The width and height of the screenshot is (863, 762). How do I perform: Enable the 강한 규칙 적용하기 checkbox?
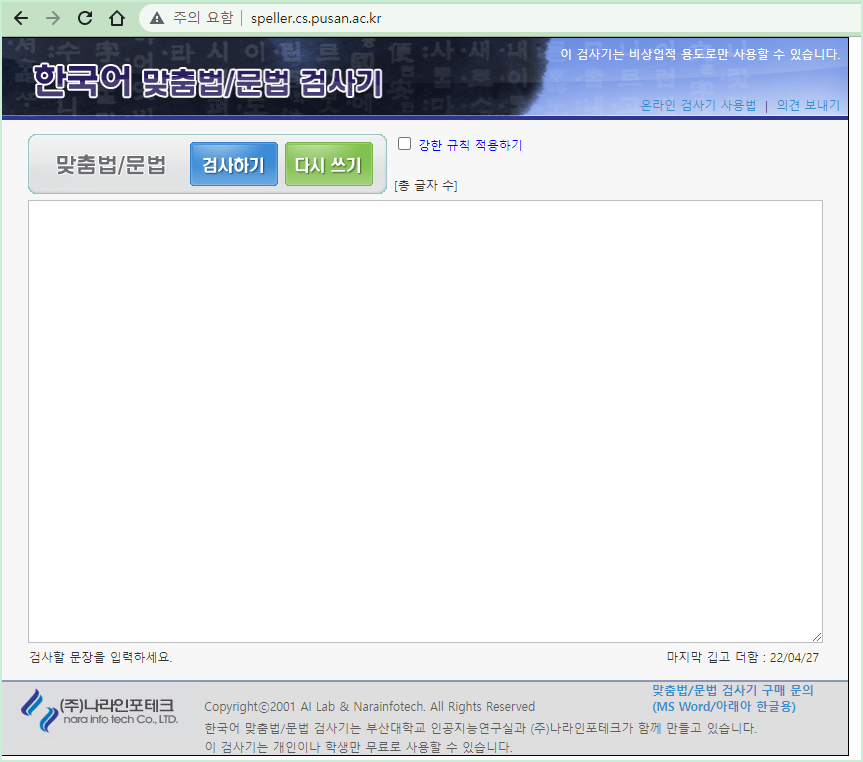click(x=404, y=143)
